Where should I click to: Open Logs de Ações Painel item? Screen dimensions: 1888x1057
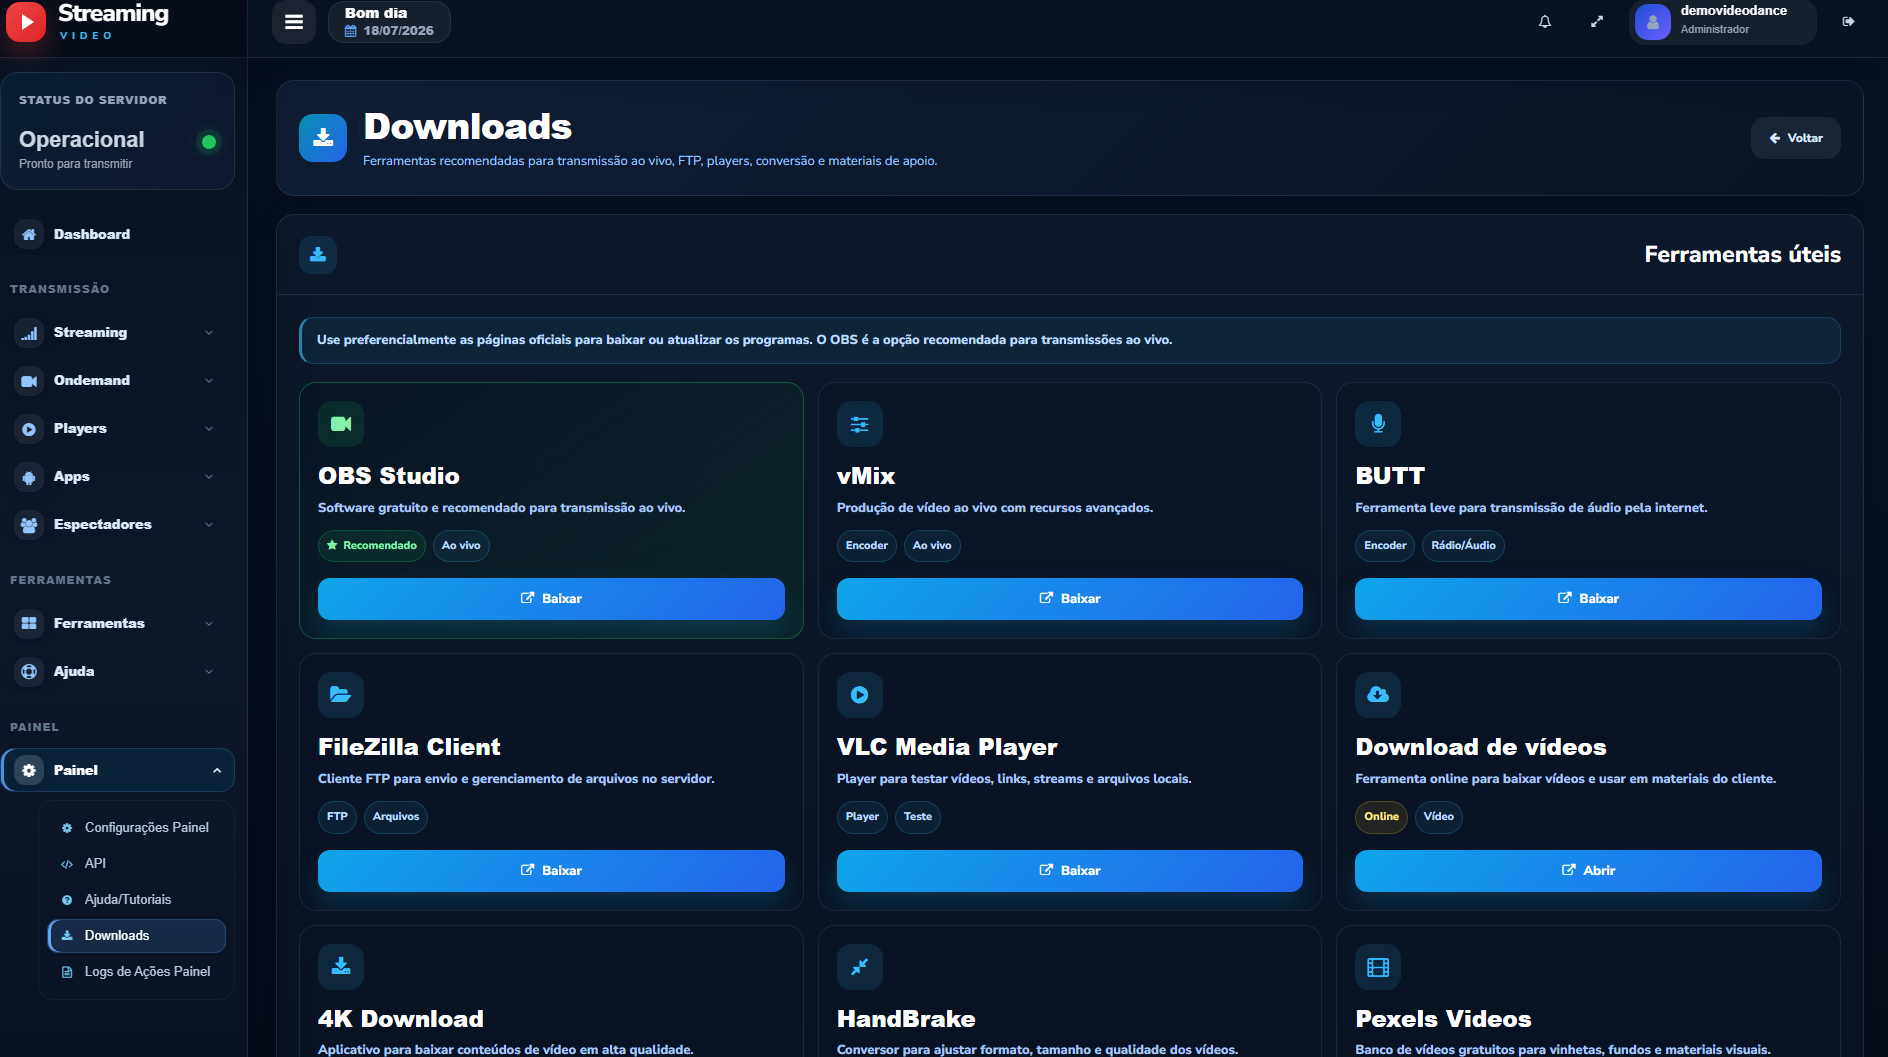point(136,971)
